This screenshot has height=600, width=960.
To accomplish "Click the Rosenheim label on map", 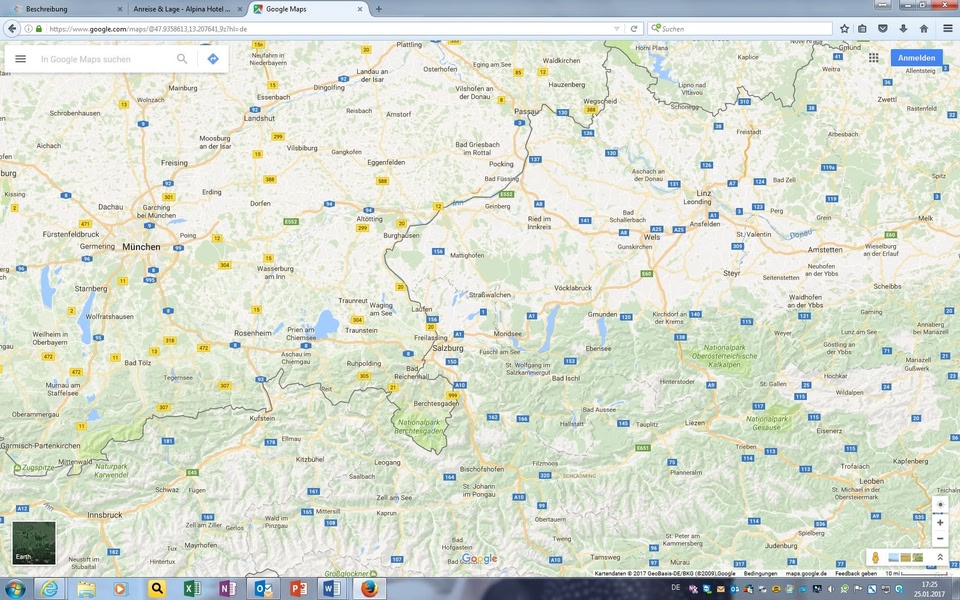I will (252, 333).
